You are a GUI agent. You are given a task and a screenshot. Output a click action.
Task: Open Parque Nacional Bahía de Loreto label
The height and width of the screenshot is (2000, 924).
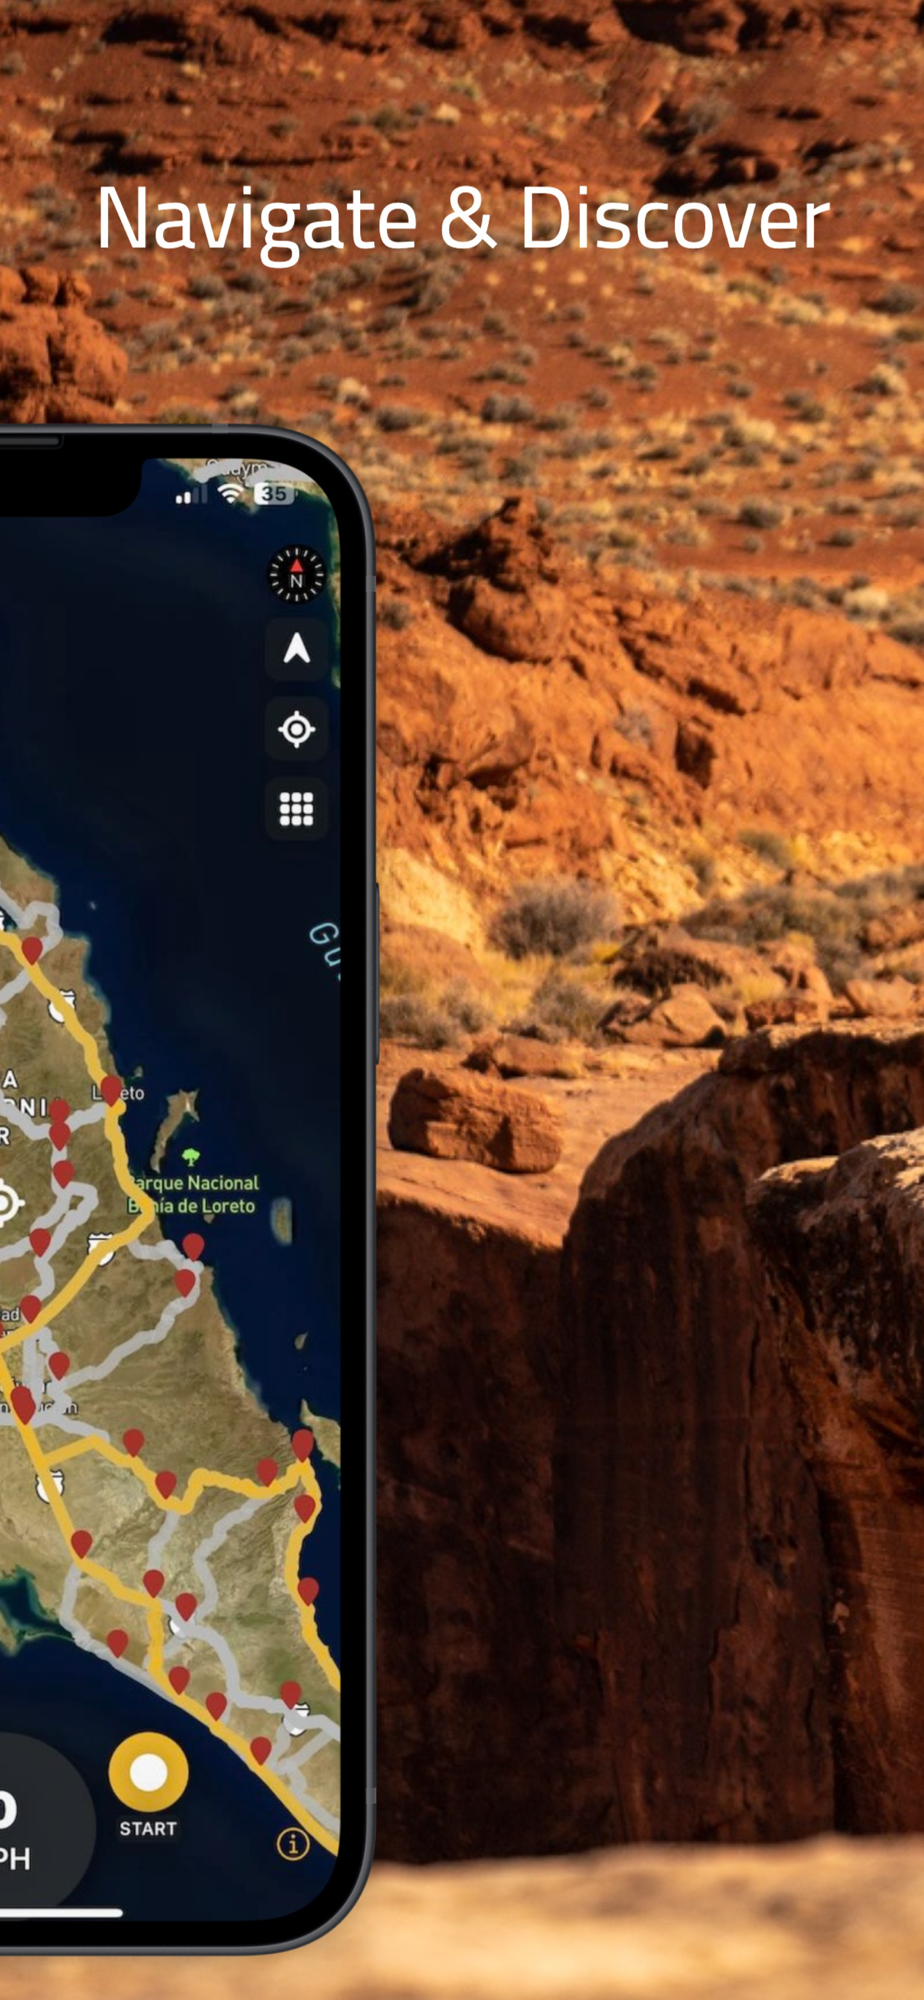click(x=193, y=1194)
